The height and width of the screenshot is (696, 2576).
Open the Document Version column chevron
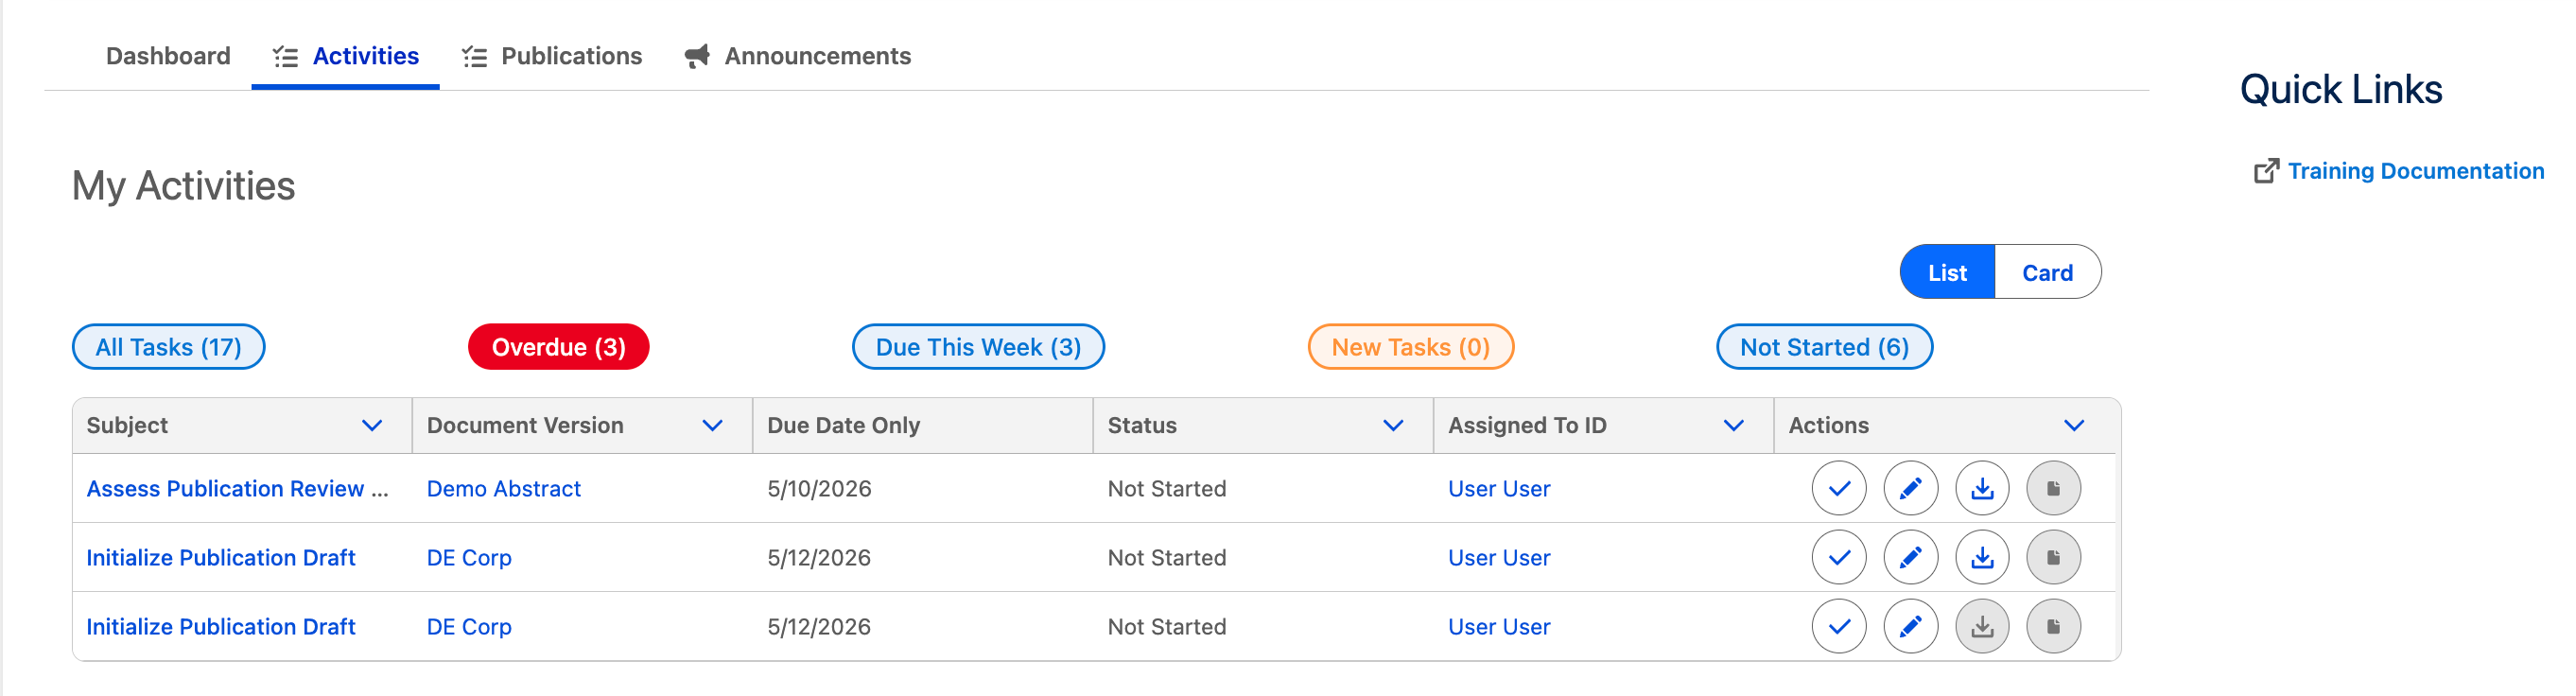coord(712,425)
